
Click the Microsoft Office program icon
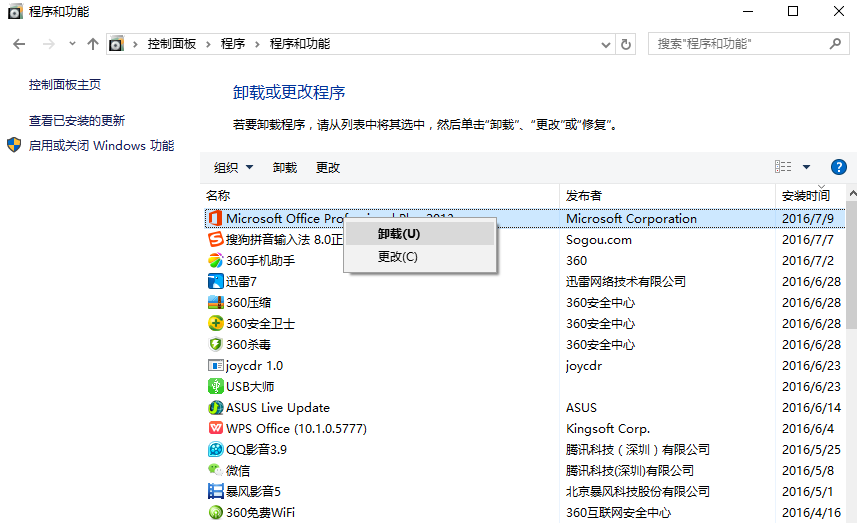click(x=215, y=218)
